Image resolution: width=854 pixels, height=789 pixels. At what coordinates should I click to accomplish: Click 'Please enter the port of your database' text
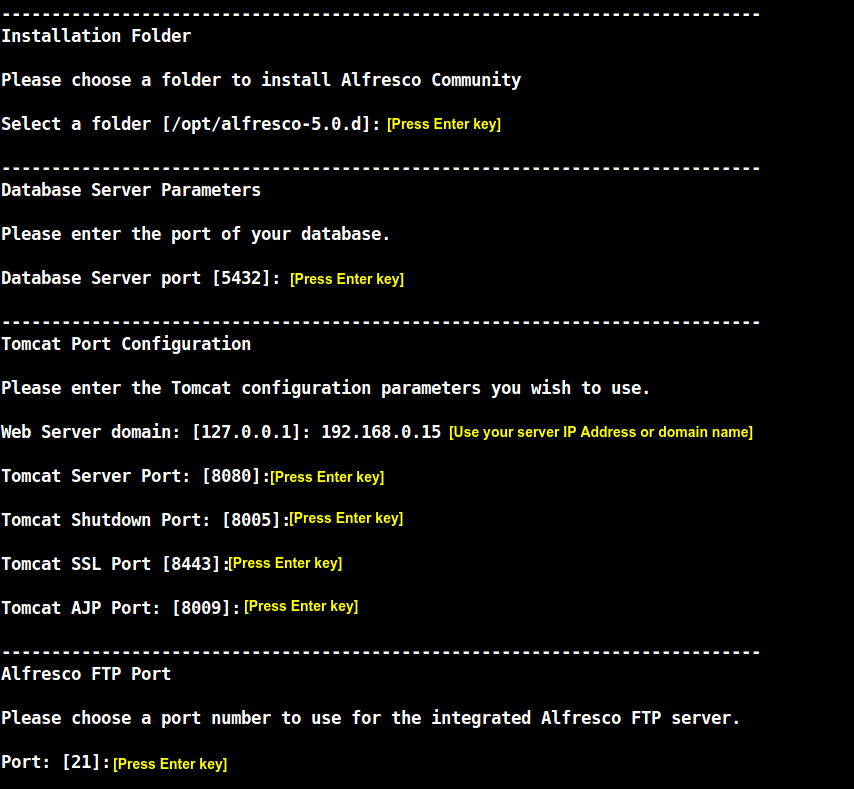point(196,234)
